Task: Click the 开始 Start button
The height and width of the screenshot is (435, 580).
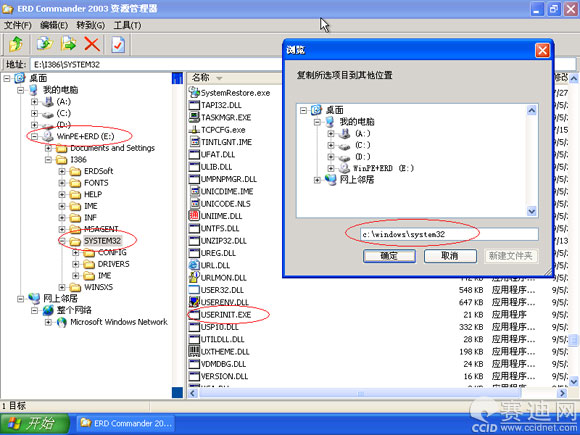Action: click(x=35, y=423)
